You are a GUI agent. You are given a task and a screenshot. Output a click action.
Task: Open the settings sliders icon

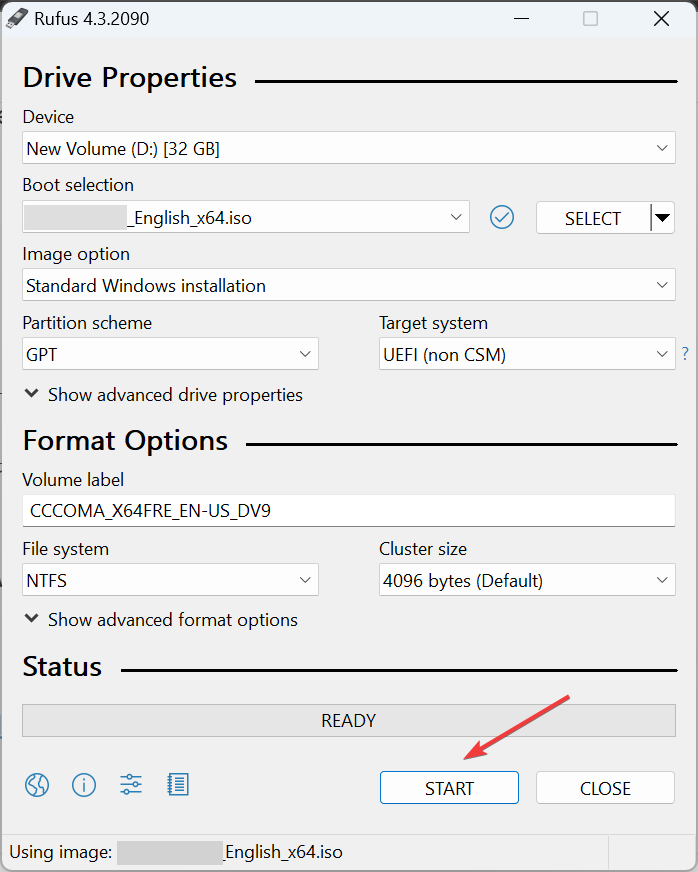[131, 785]
